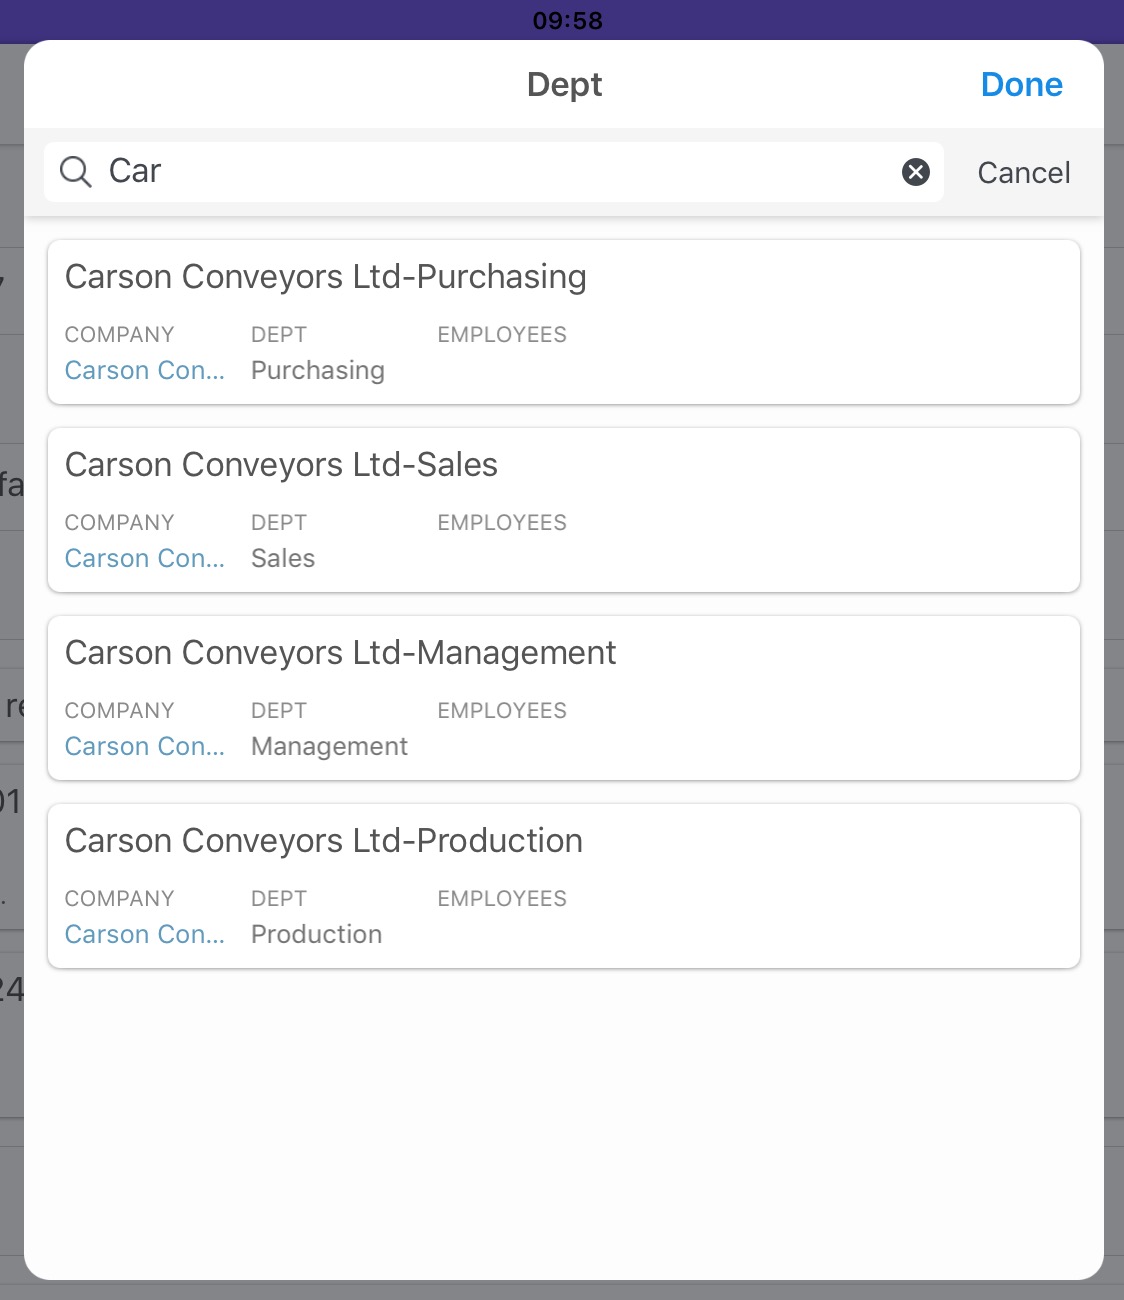Follow the company link in the Management card
1124x1300 pixels.
click(x=144, y=747)
